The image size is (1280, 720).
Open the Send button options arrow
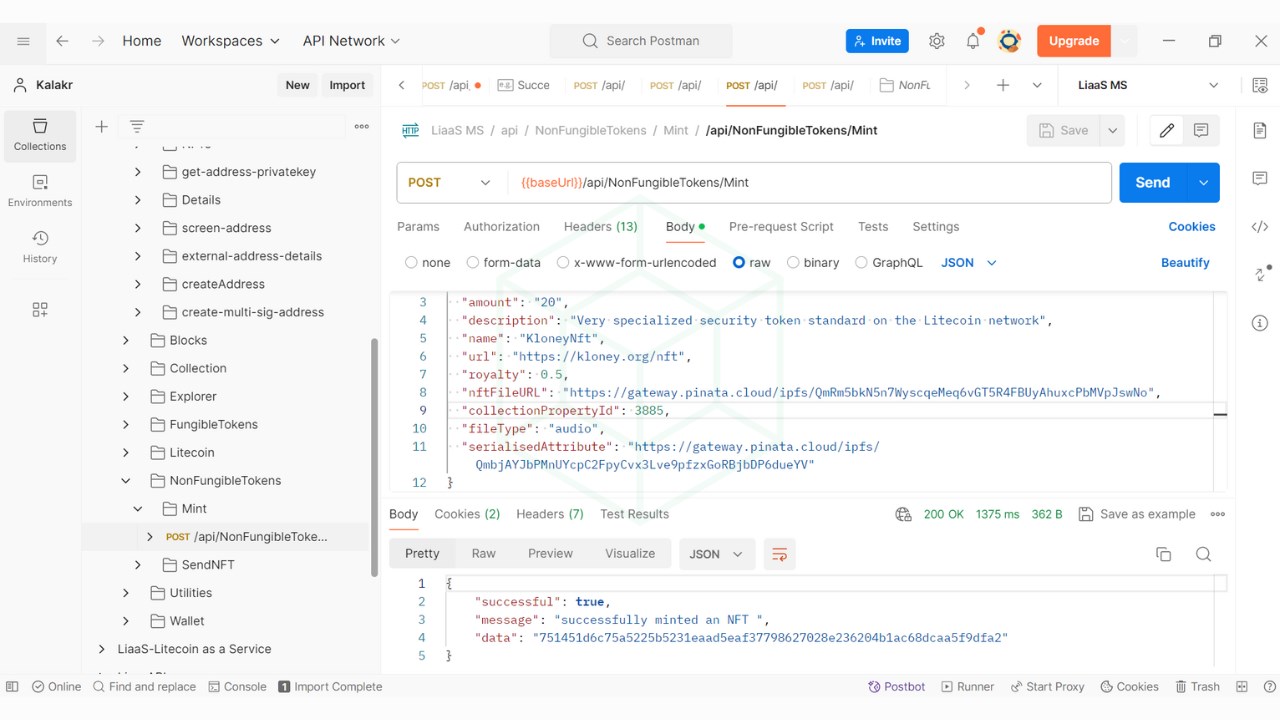tap(1203, 183)
